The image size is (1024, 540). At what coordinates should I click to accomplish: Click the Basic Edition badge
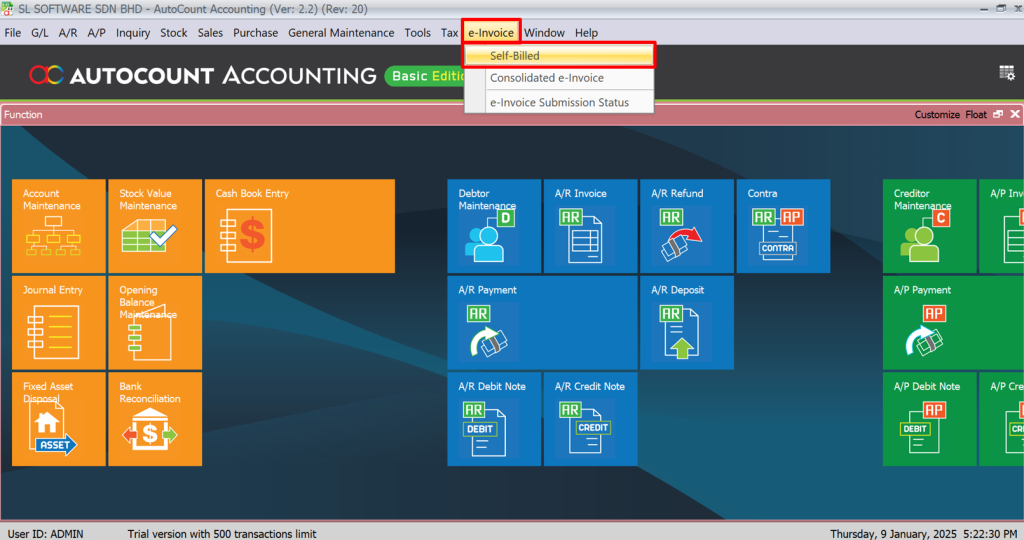coord(426,76)
